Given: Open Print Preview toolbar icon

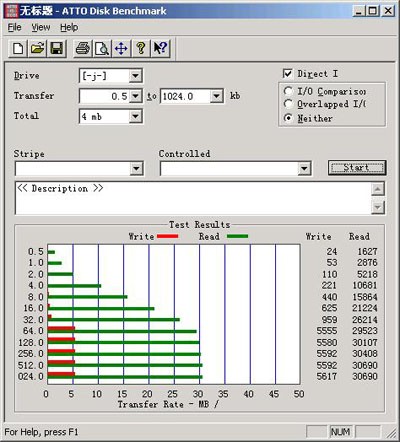Looking at the screenshot, I should point(102,48).
